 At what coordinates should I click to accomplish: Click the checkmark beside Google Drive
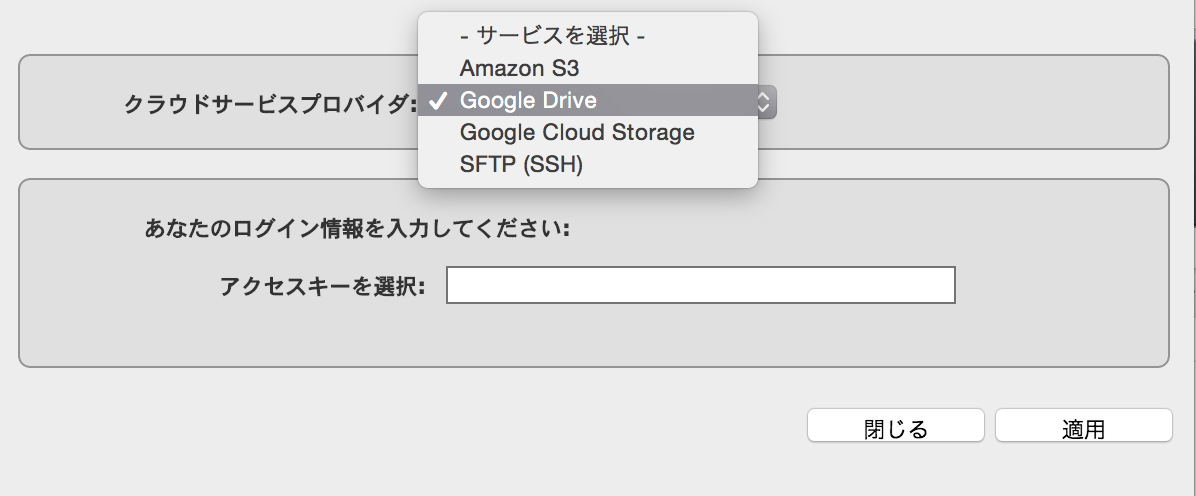coord(439,101)
